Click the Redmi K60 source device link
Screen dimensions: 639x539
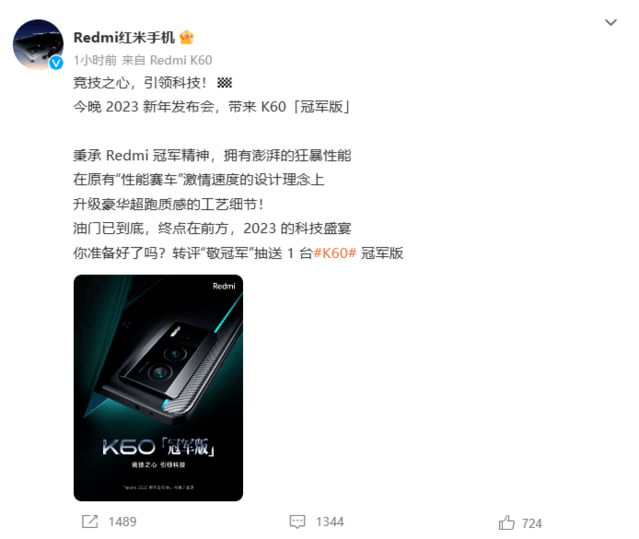tap(181, 60)
